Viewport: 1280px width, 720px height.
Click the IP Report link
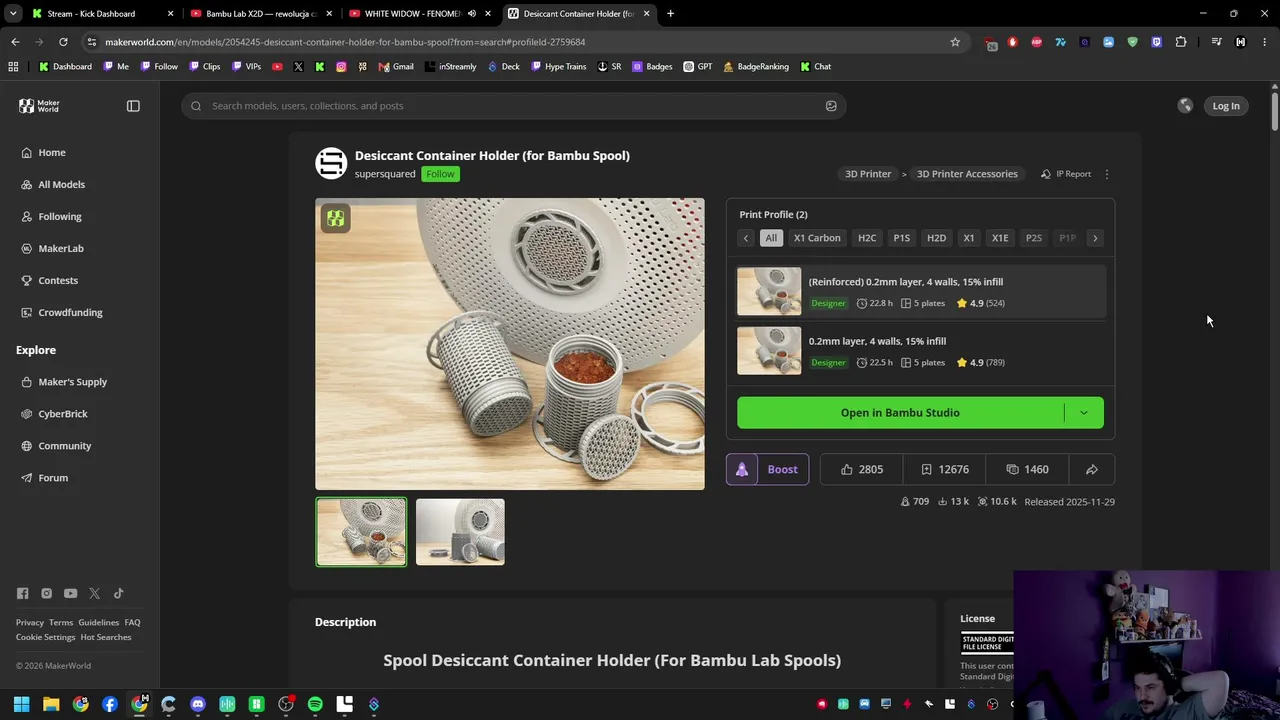1066,174
